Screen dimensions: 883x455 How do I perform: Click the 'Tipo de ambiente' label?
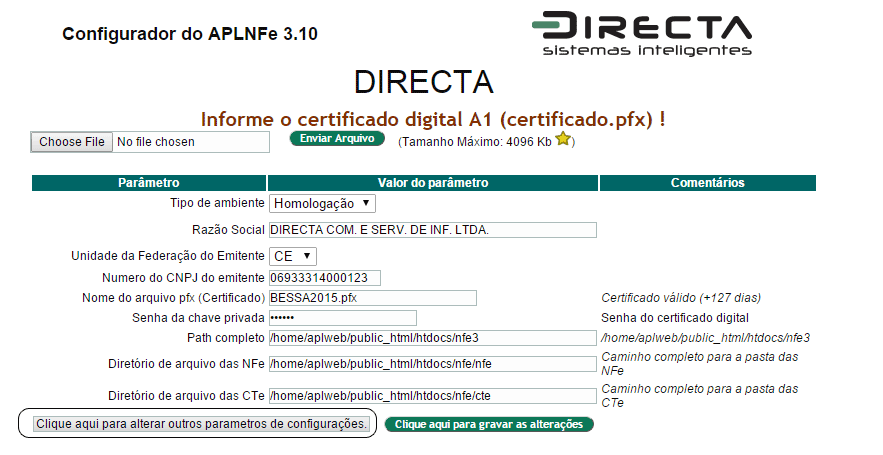(x=217, y=203)
